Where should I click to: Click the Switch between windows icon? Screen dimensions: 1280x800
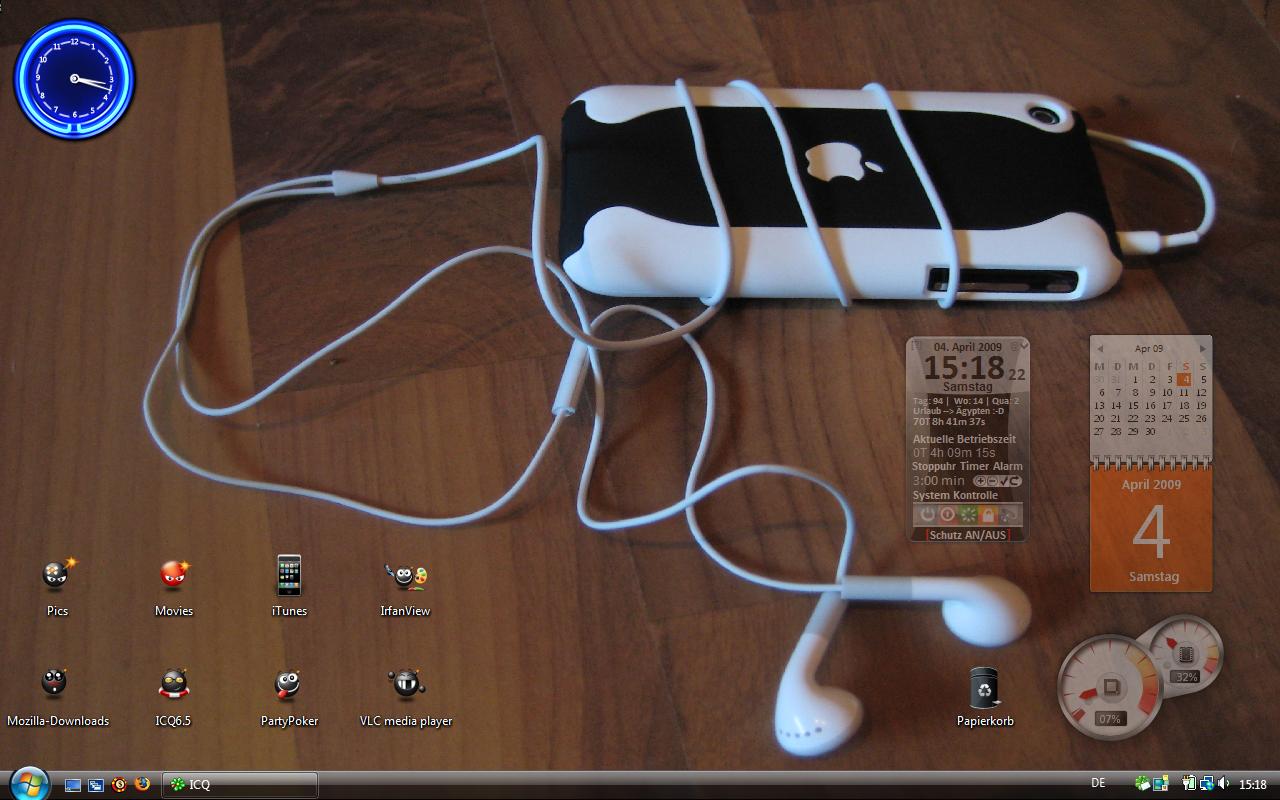[96, 785]
